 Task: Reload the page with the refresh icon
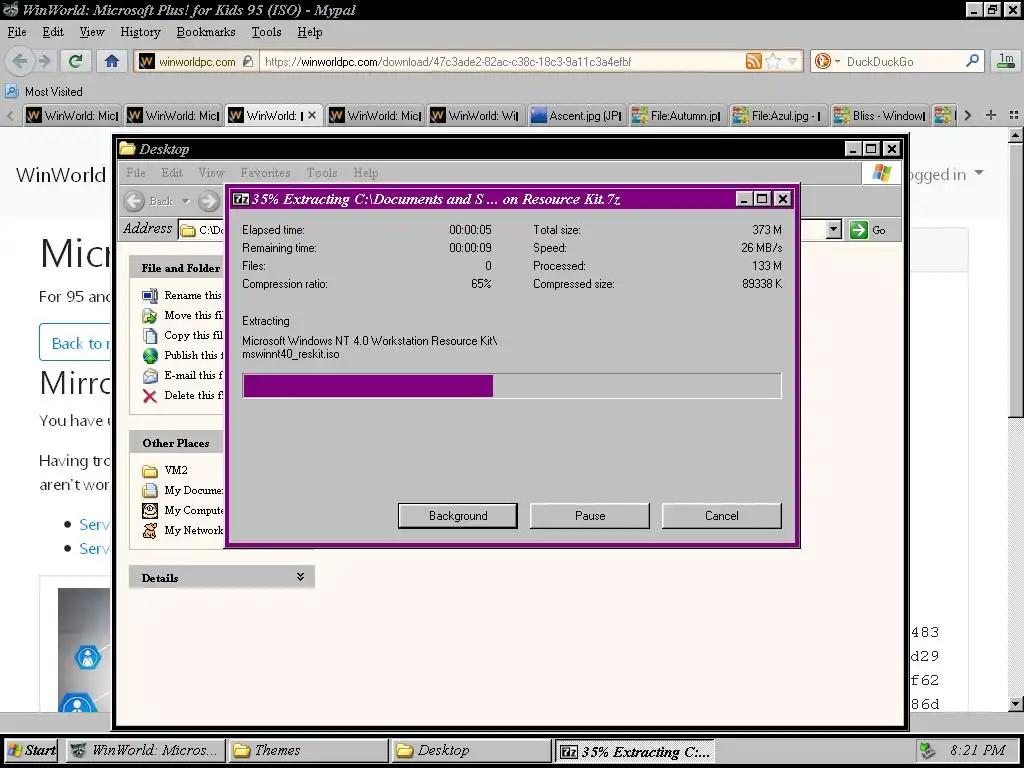pyautogui.click(x=76, y=61)
